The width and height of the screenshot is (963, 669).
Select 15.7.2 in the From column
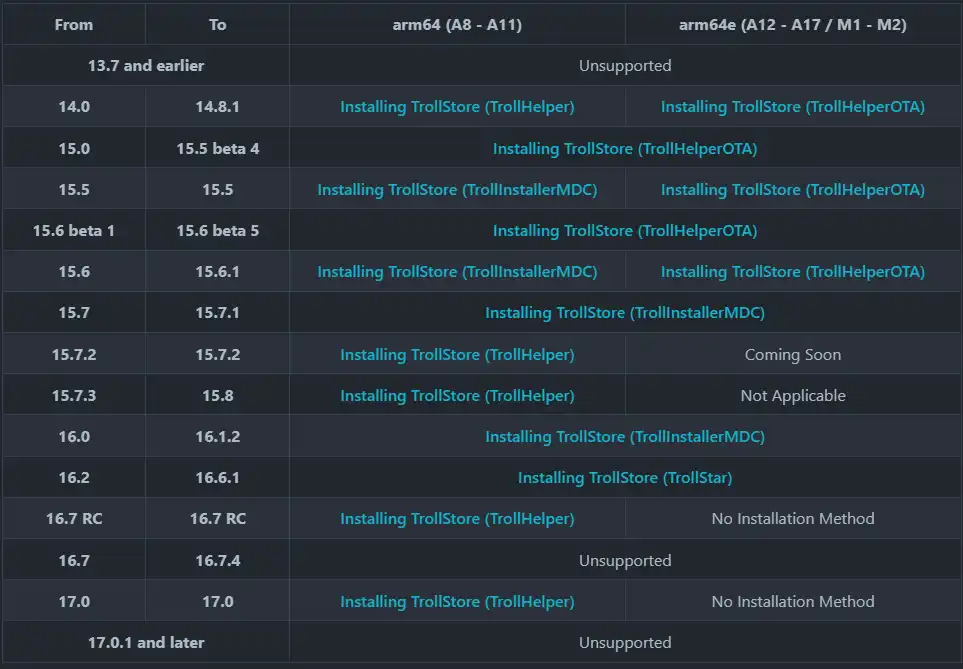tap(74, 354)
